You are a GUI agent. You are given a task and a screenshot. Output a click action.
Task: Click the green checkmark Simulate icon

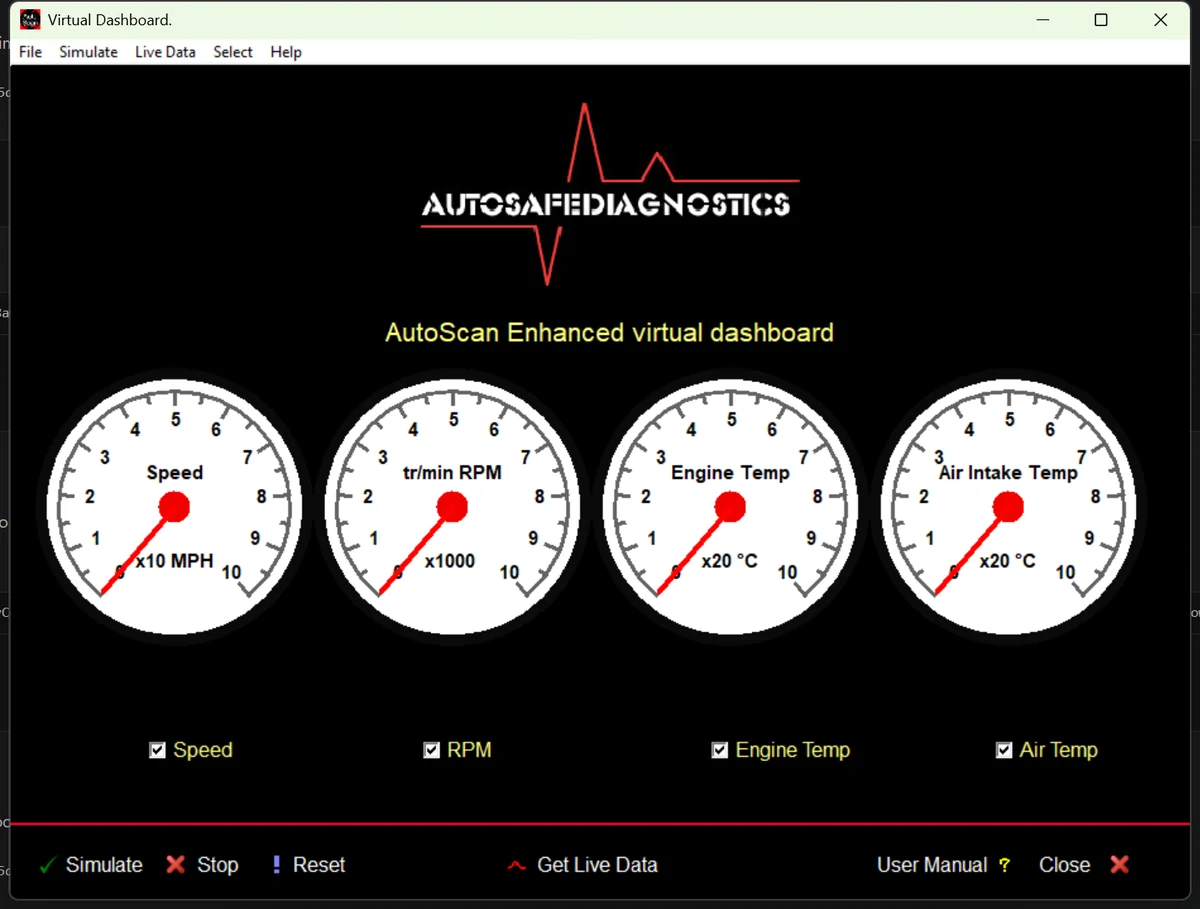click(47, 866)
